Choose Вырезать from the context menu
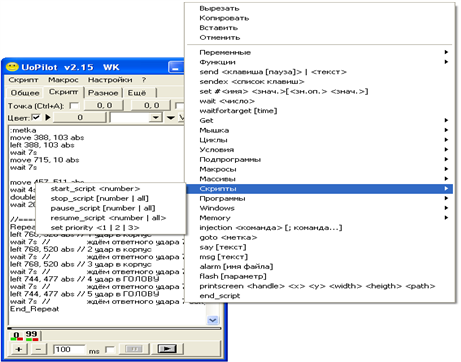The image size is (461, 362). click(x=319, y=8)
